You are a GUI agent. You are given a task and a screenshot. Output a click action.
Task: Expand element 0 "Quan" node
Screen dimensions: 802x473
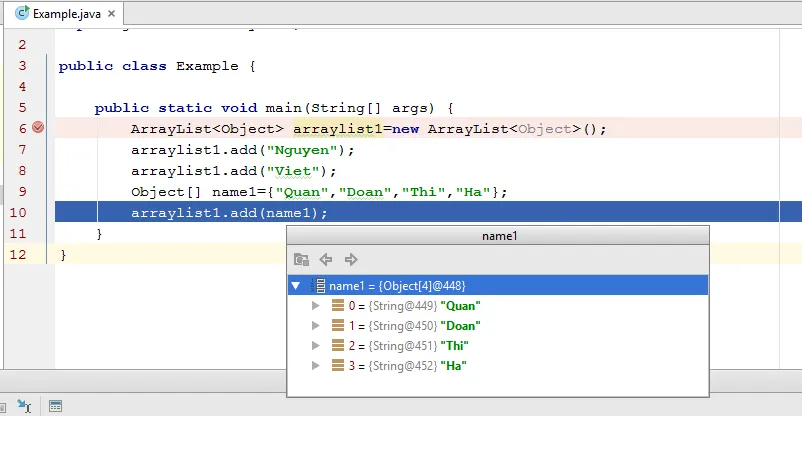[x=316, y=306]
